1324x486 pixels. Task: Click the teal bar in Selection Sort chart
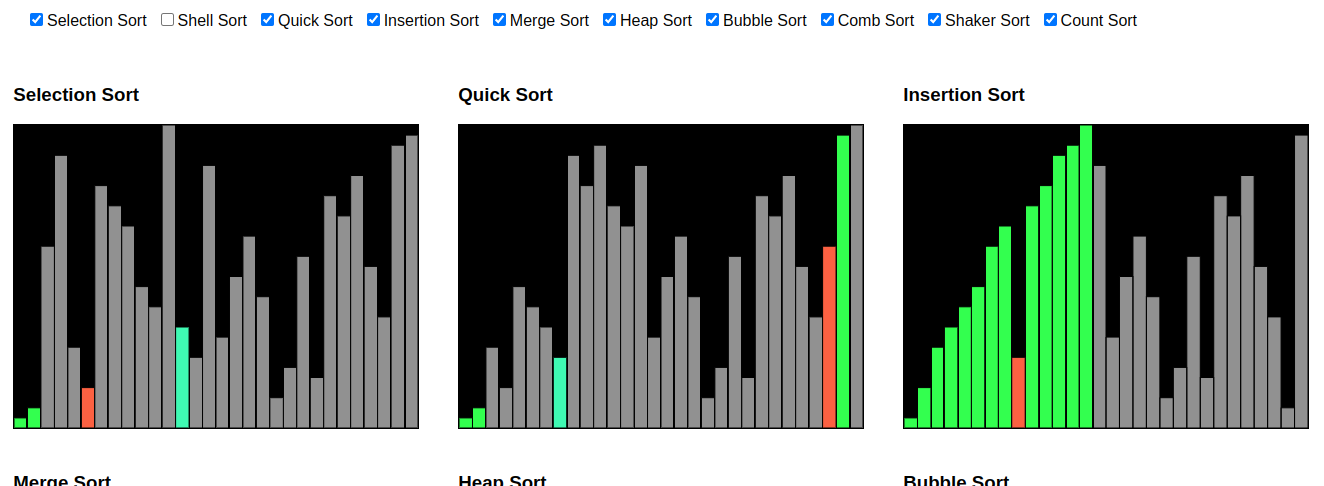tap(182, 378)
